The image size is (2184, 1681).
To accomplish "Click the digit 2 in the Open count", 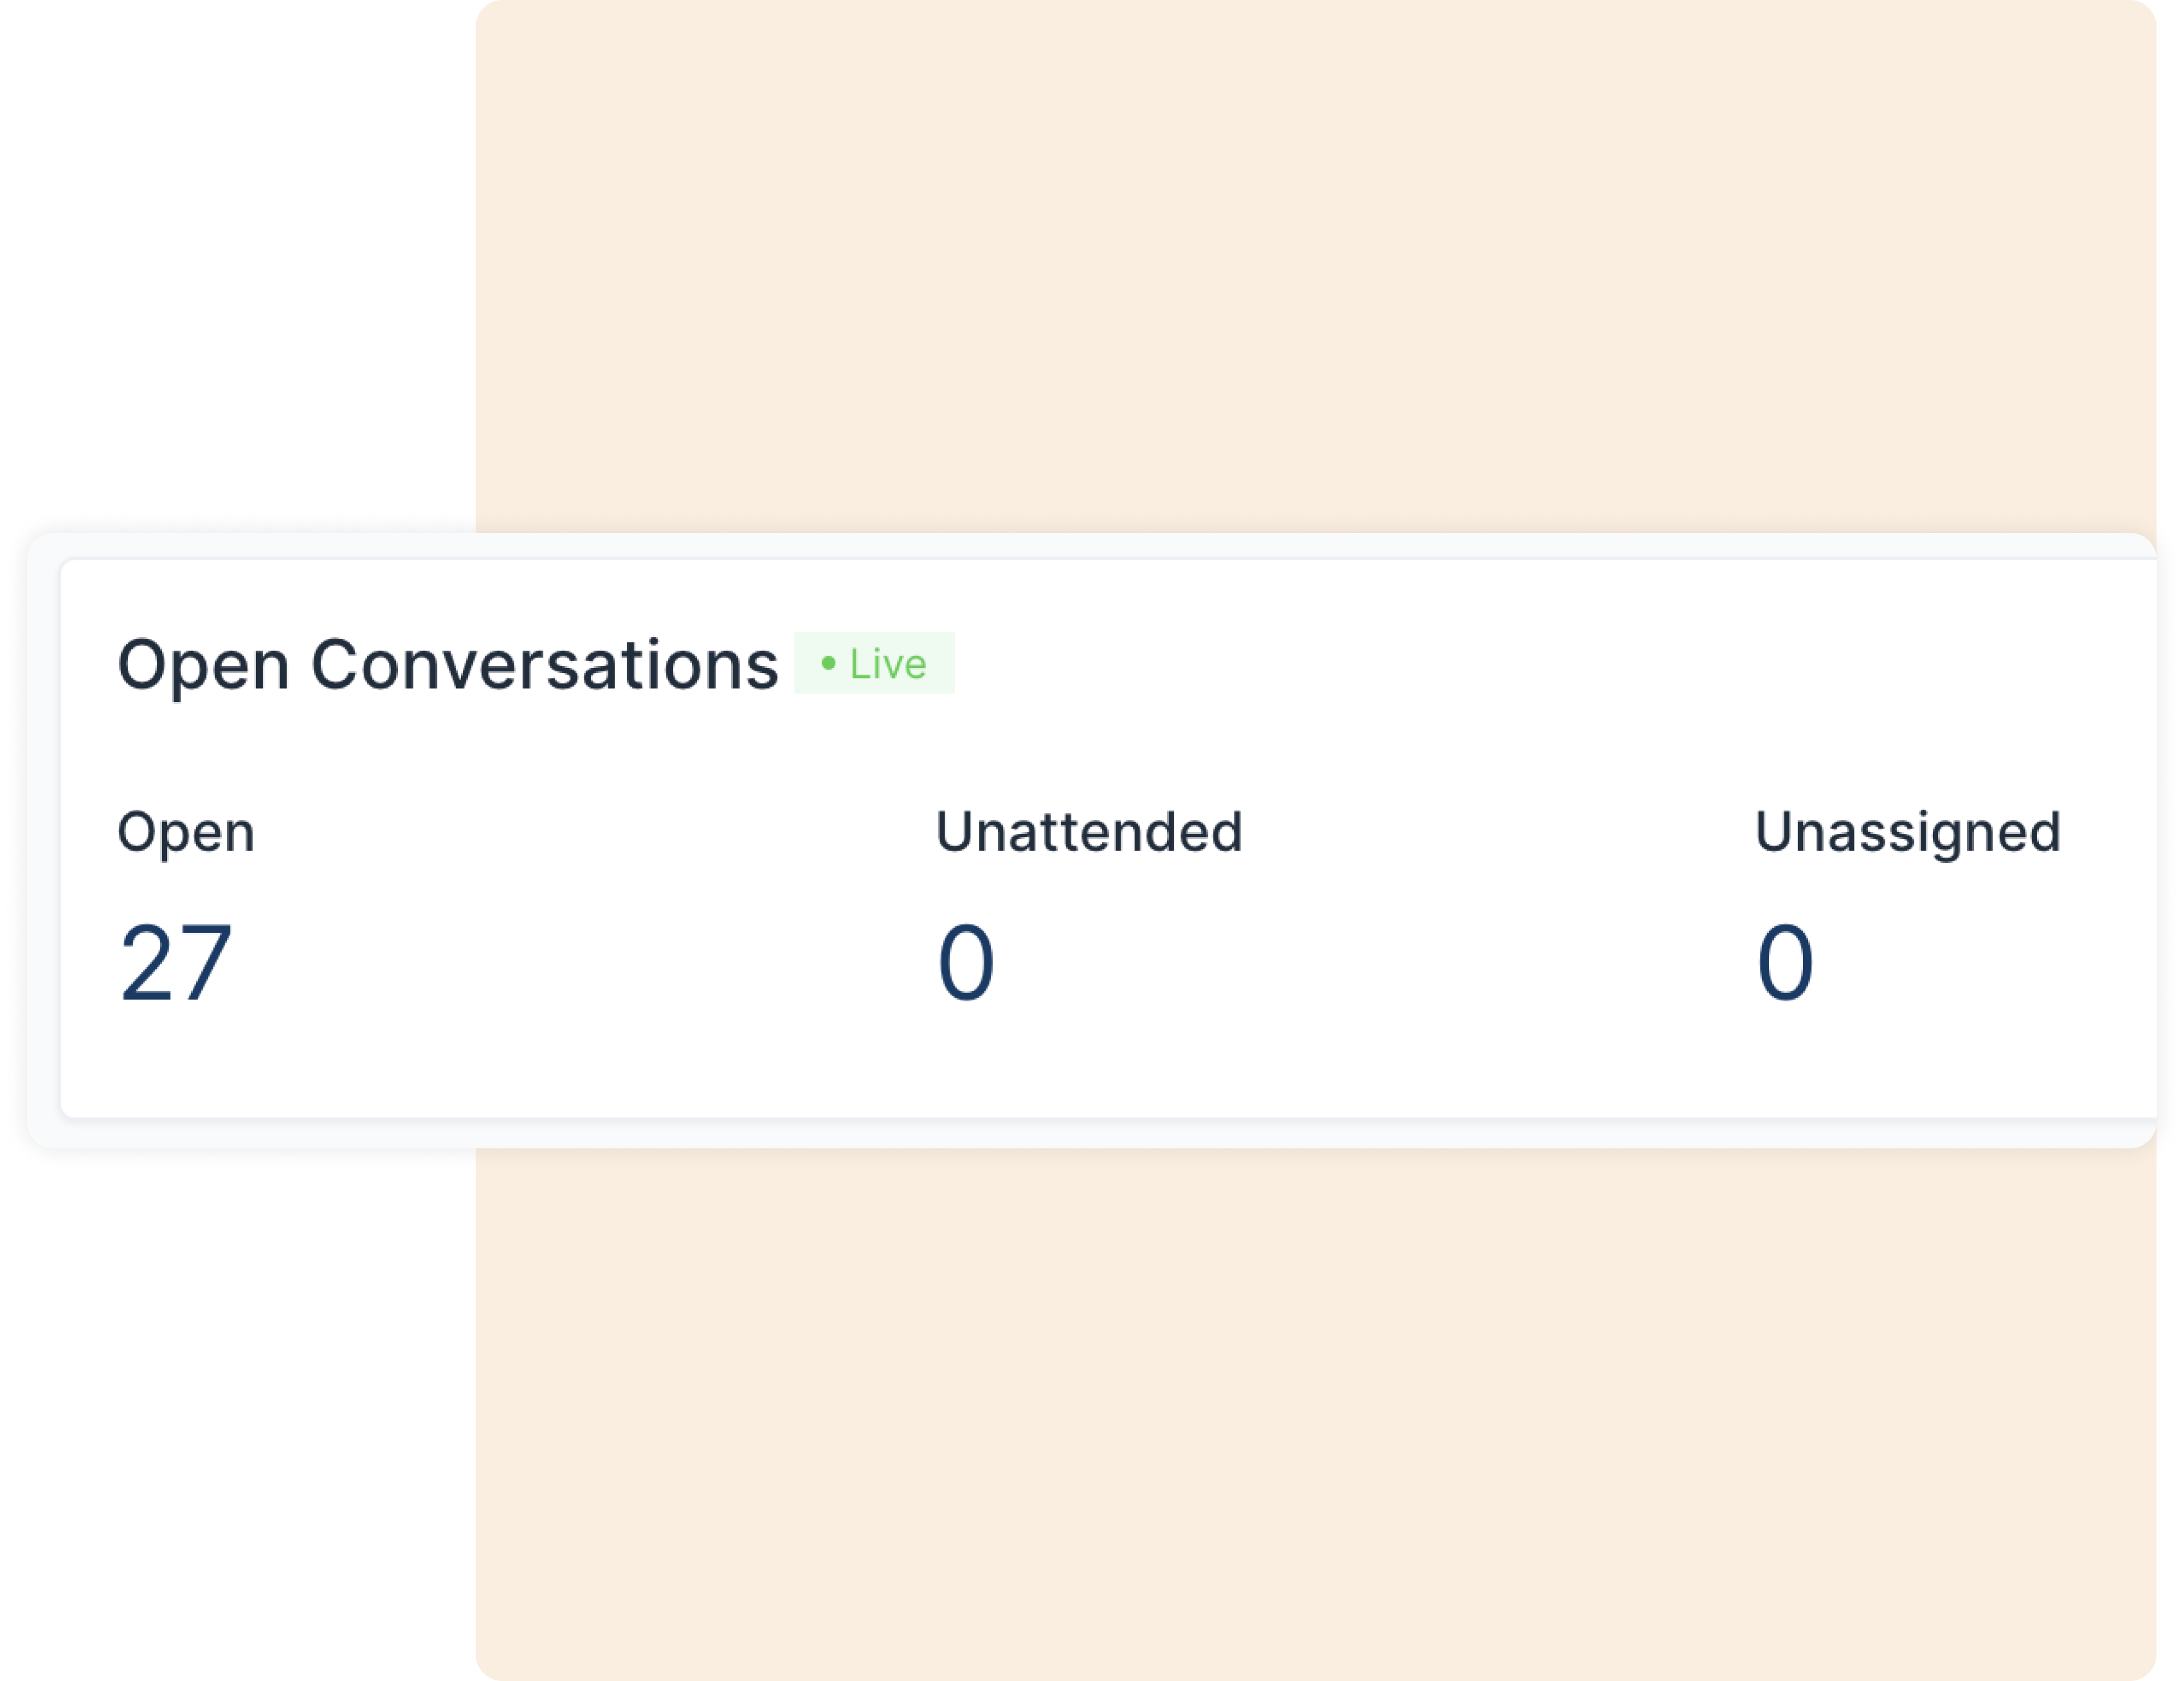I will 148,962.
